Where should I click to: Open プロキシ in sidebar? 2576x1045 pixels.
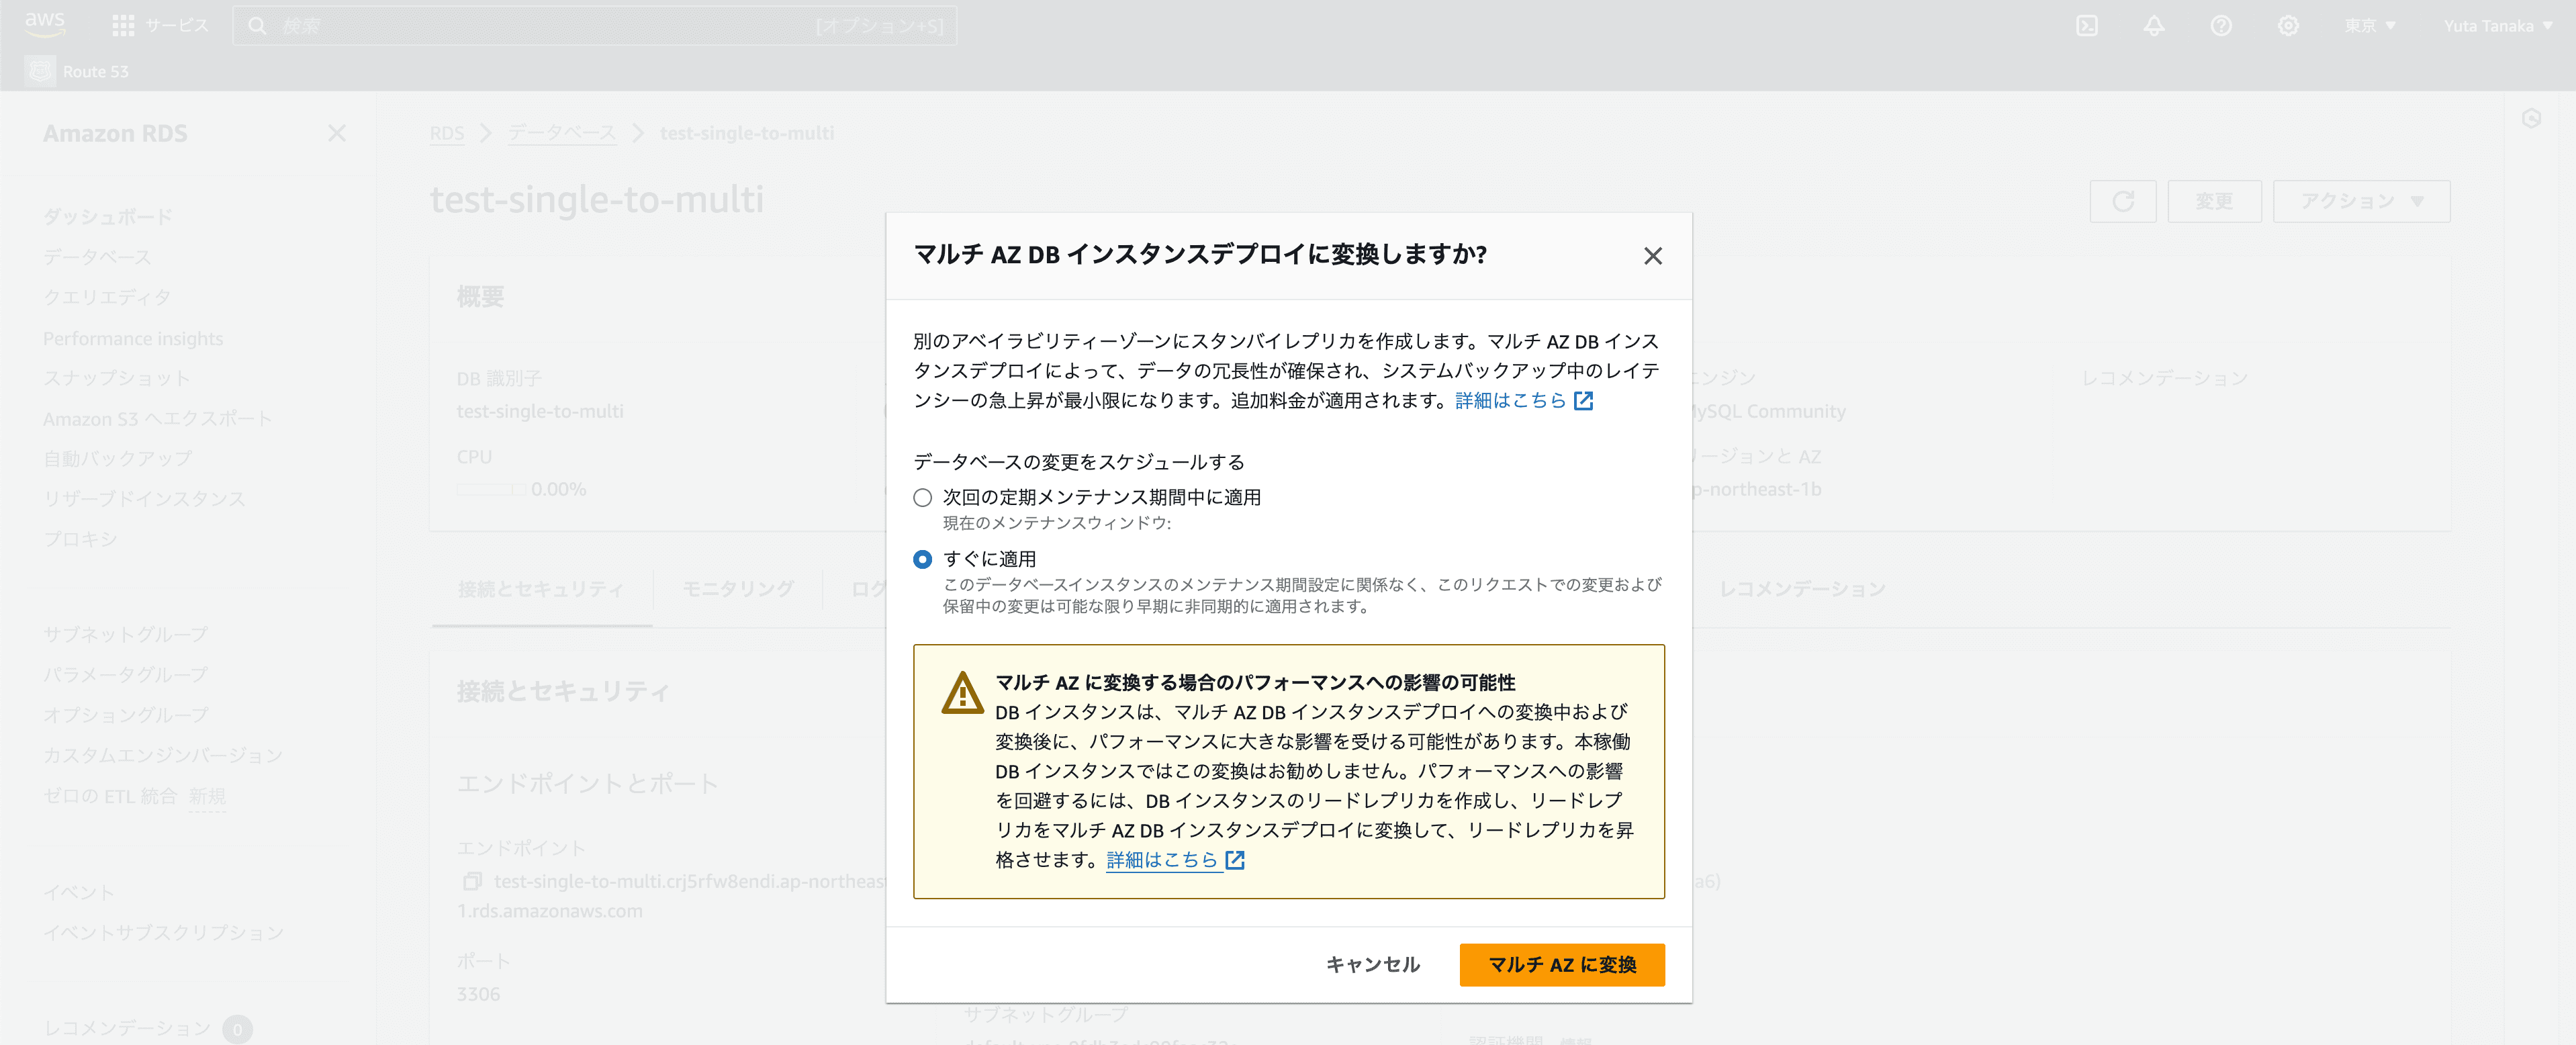click(x=80, y=540)
